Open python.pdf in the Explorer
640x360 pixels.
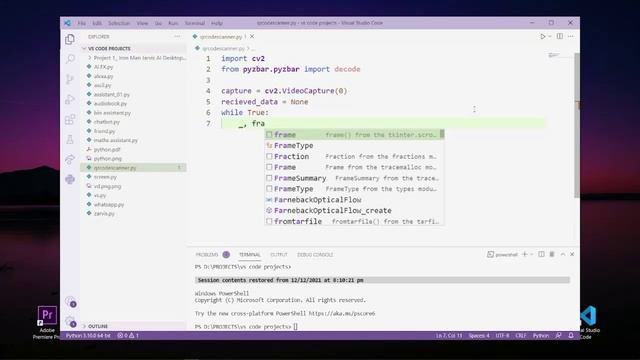click(107, 149)
